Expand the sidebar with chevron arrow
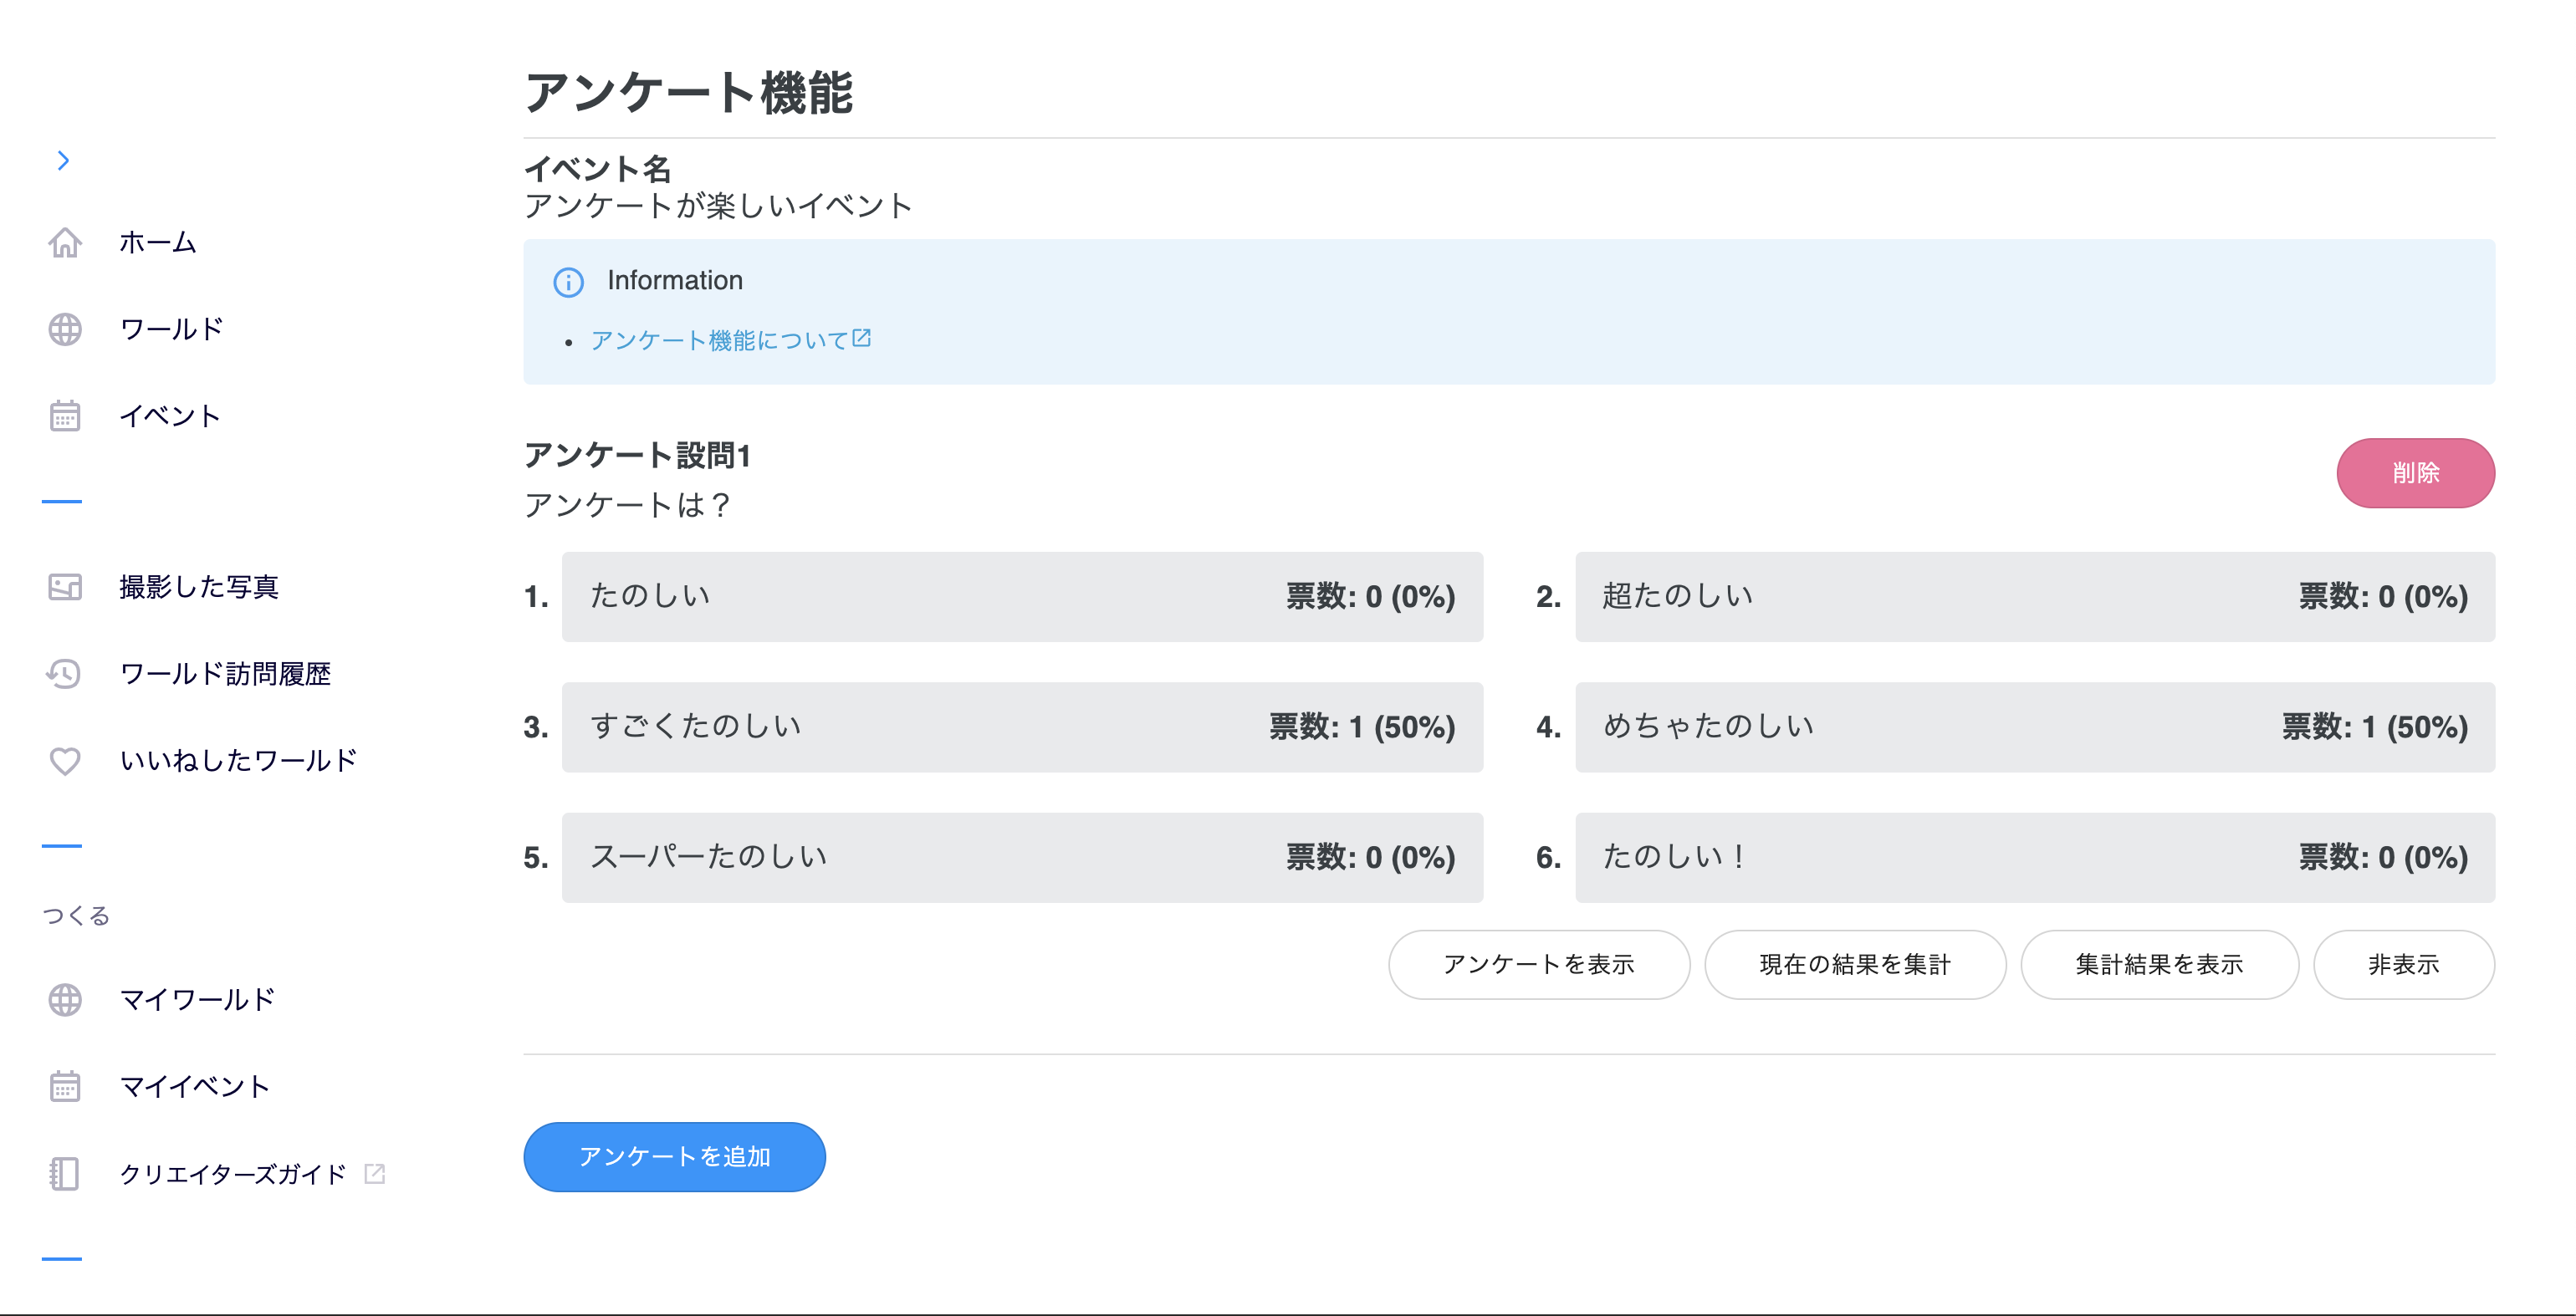 [x=63, y=160]
